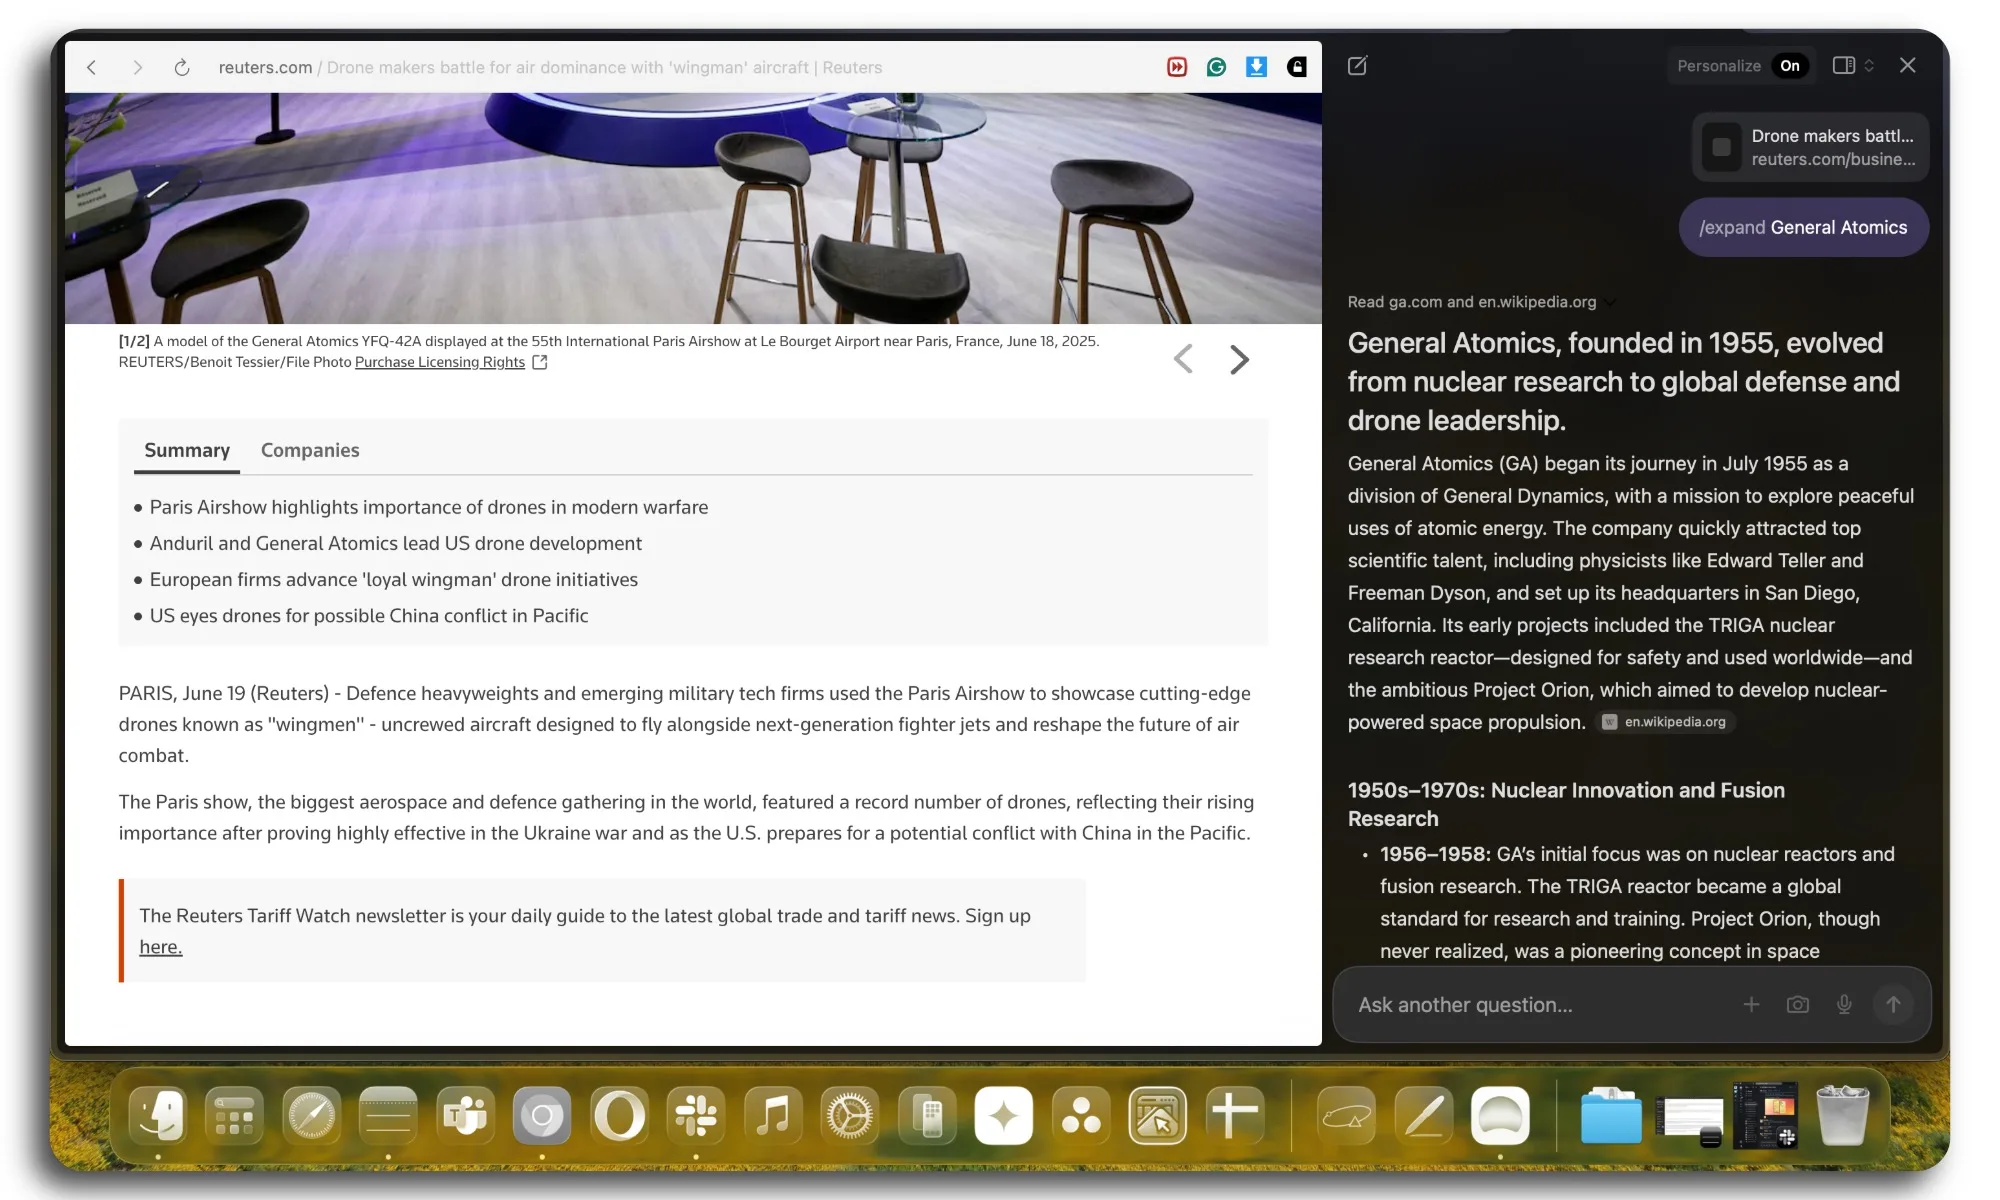Uncheck the Drone makers page context checkbox
This screenshot has width=2000, height=1200.
coord(1721,147)
